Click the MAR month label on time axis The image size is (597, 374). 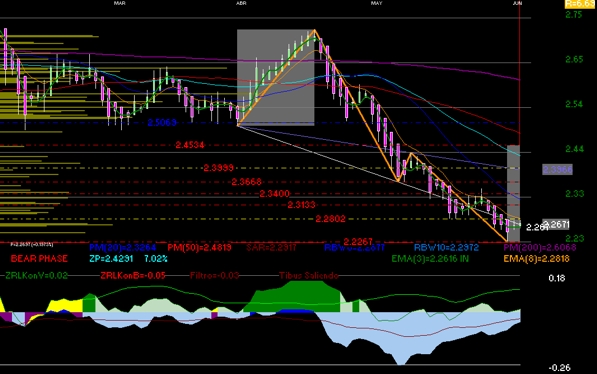[x=120, y=3]
